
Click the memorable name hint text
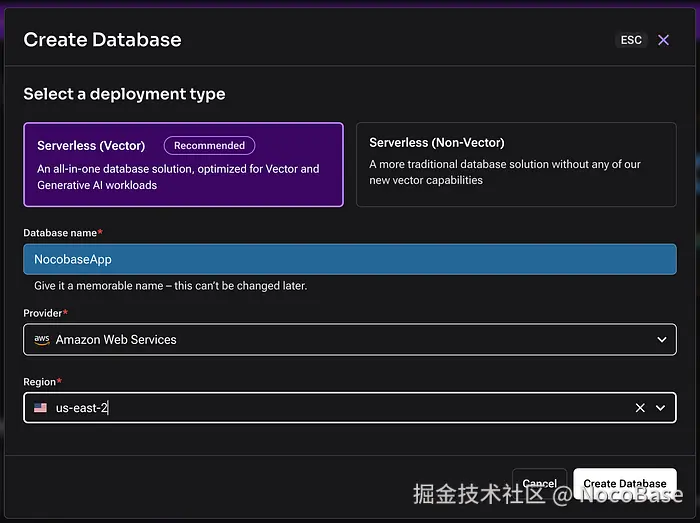tap(170, 286)
